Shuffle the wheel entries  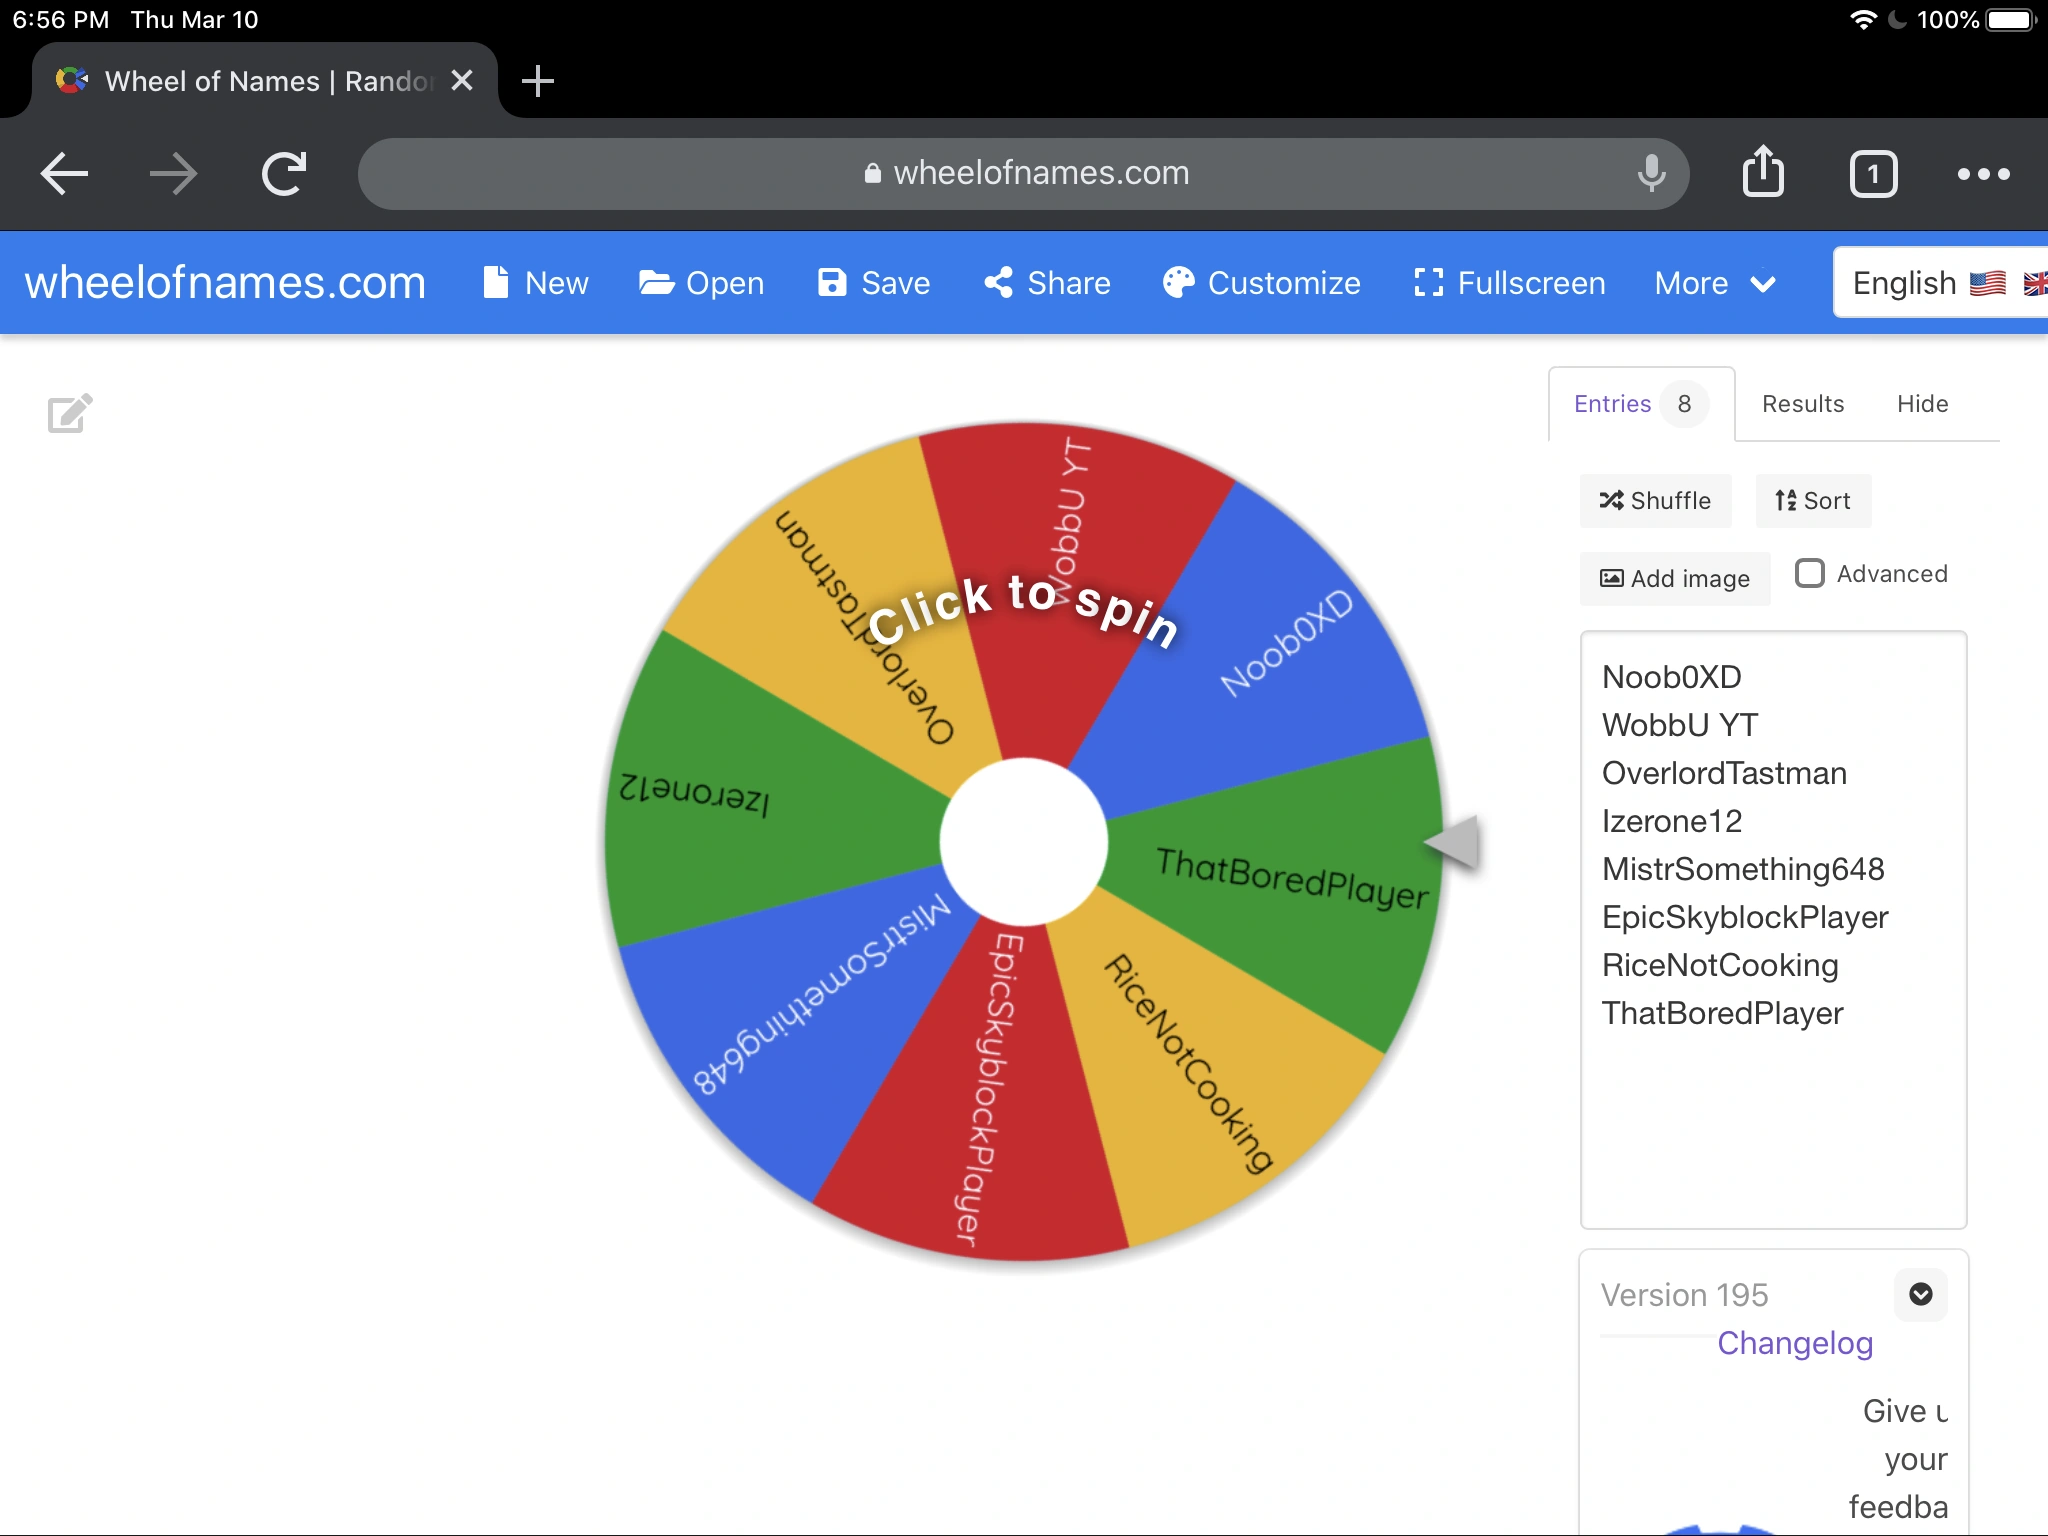click(x=1655, y=501)
